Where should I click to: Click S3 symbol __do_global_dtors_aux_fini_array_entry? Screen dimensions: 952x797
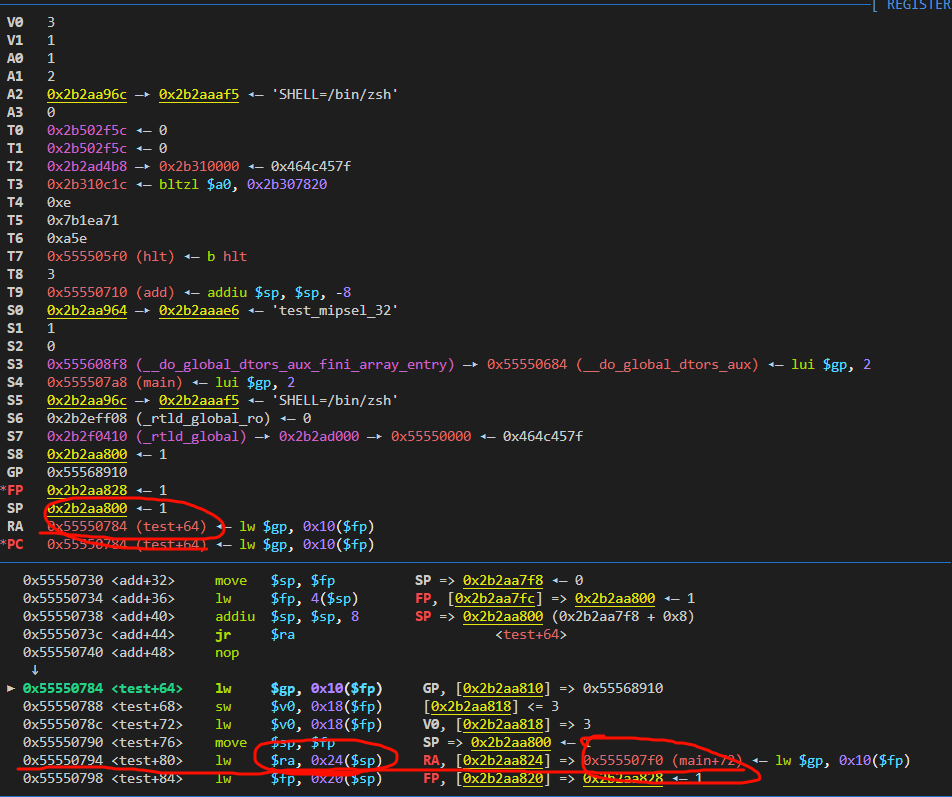coord(295,364)
